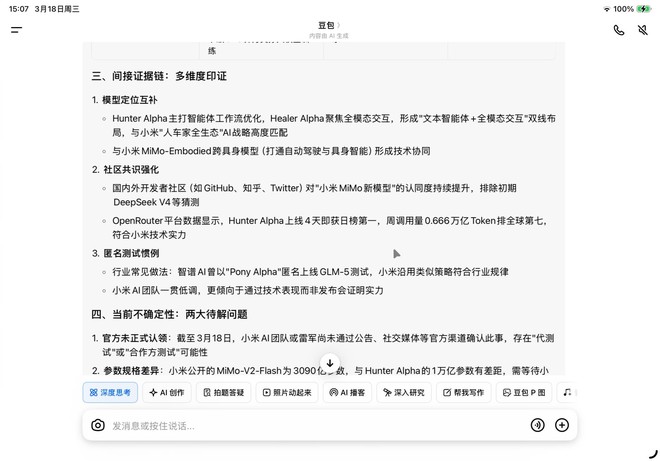Tap the 内容由 AI 生成 subtitle

point(329,36)
